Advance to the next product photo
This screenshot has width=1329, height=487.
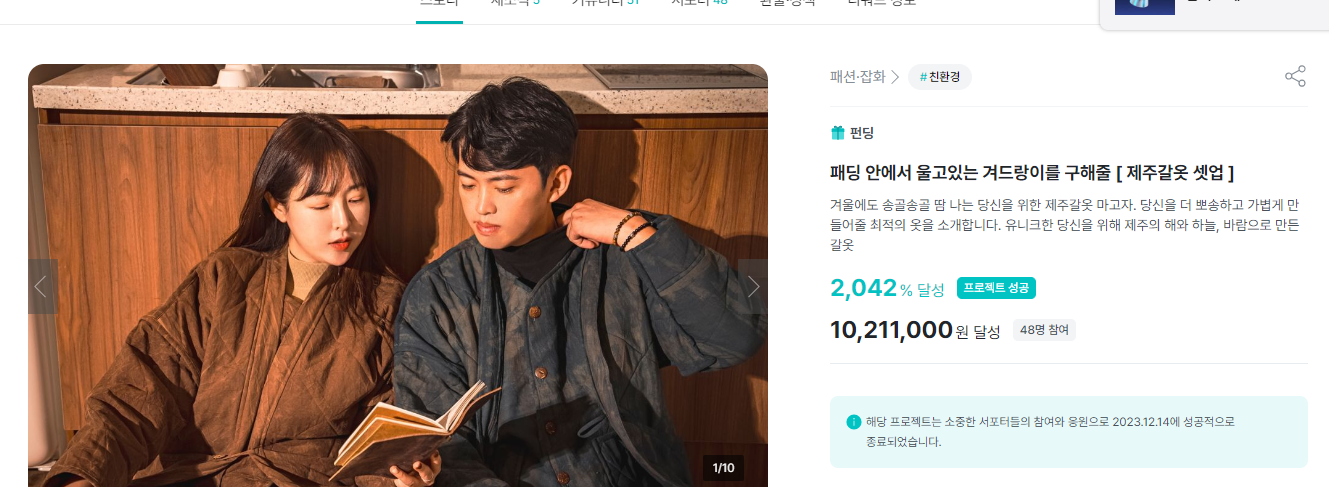(753, 287)
